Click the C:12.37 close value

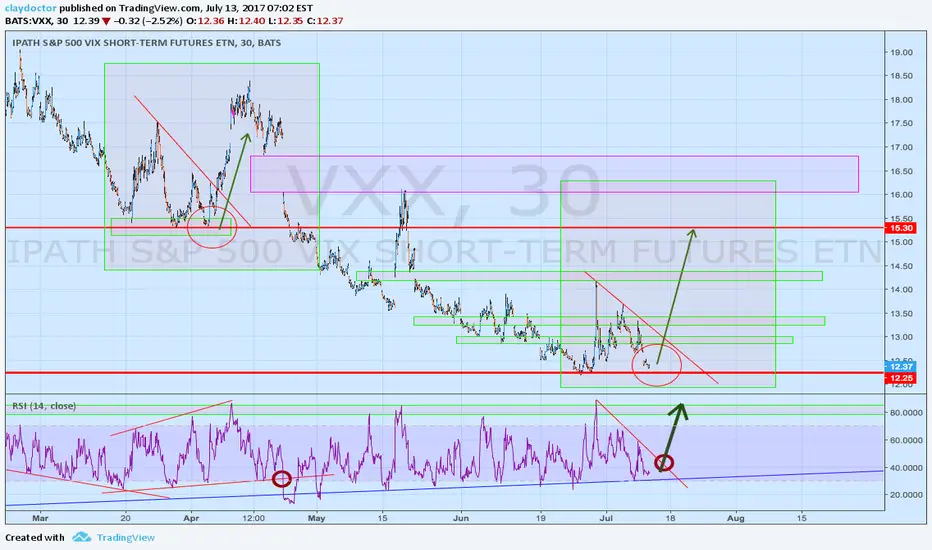click(x=324, y=21)
